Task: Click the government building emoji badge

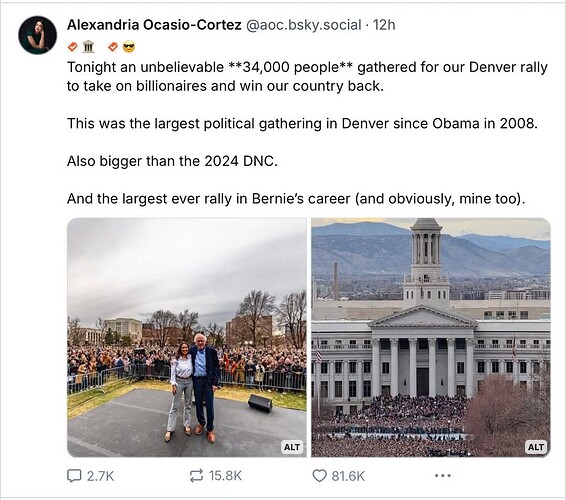Action: pyautogui.click(x=88, y=47)
